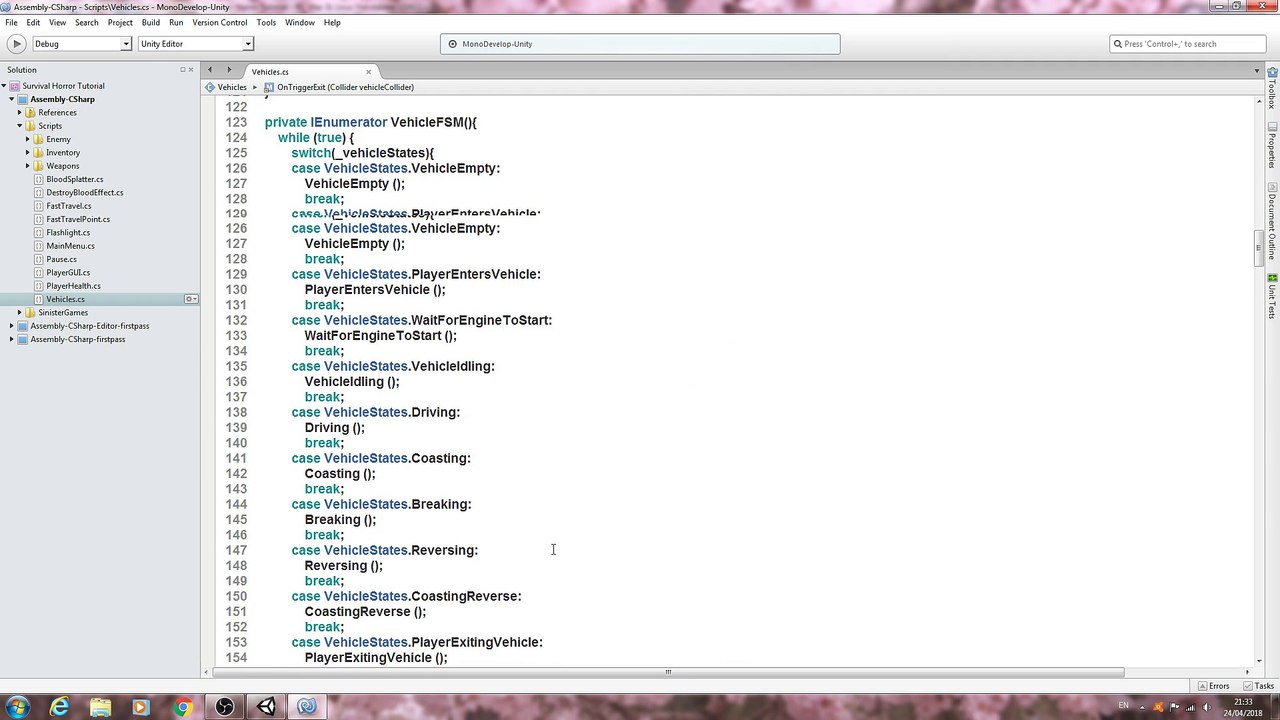Viewport: 1280px width, 720px height.
Task: Start debugging with the Run play button
Action: [x=16, y=44]
